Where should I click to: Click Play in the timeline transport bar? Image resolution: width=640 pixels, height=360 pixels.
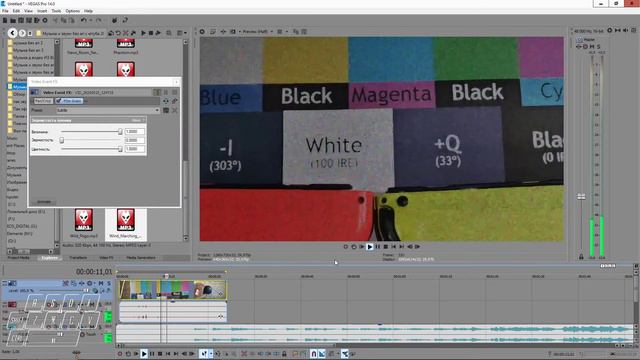(x=144, y=354)
